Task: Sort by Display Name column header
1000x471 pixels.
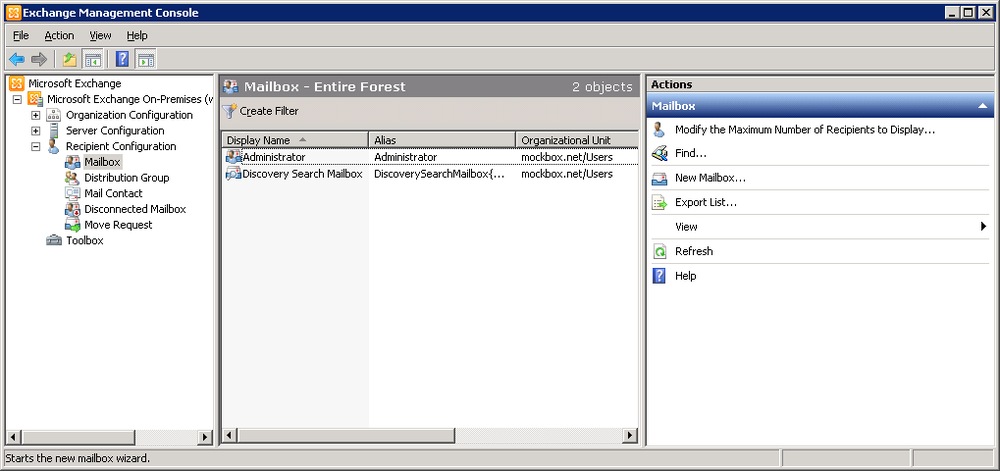Action: click(295, 140)
